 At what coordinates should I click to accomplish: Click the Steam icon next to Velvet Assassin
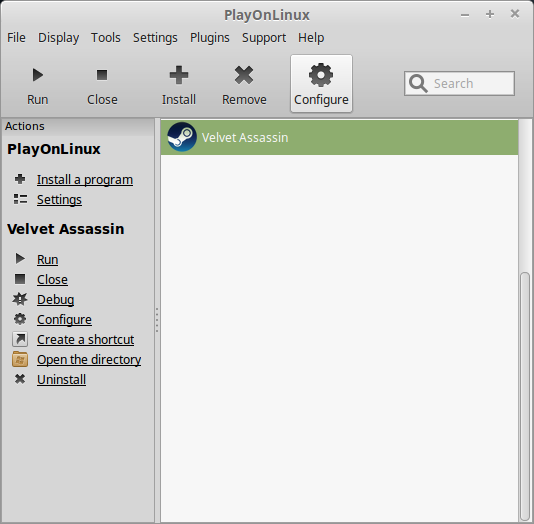coord(182,137)
